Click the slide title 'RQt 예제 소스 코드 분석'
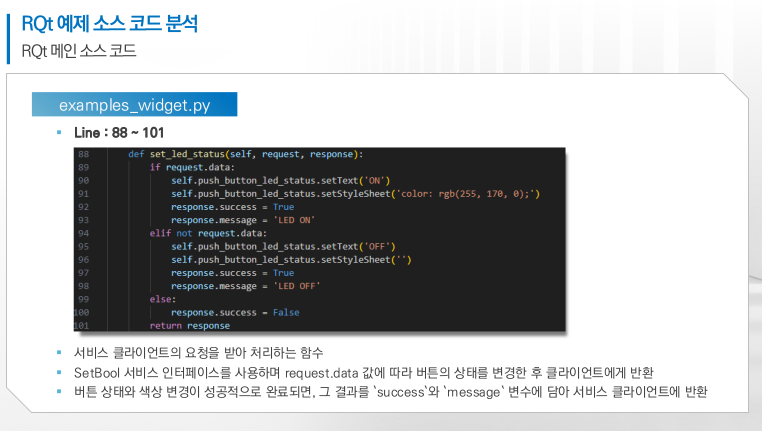This screenshot has height=431, width=762. pos(109,23)
